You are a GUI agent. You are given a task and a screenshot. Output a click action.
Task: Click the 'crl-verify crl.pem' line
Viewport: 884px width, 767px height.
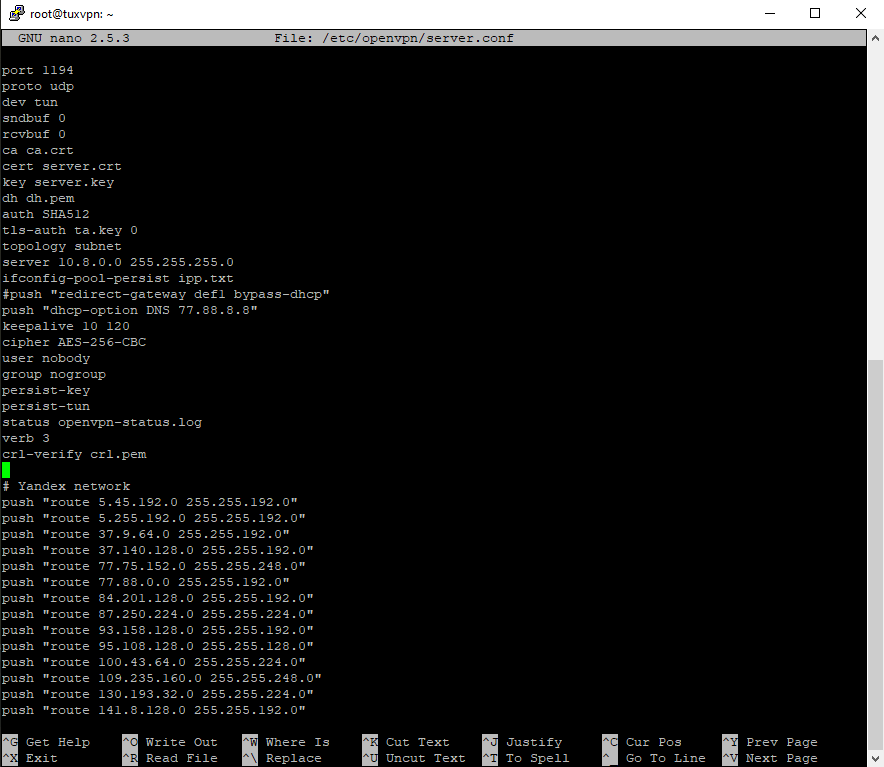(x=74, y=454)
